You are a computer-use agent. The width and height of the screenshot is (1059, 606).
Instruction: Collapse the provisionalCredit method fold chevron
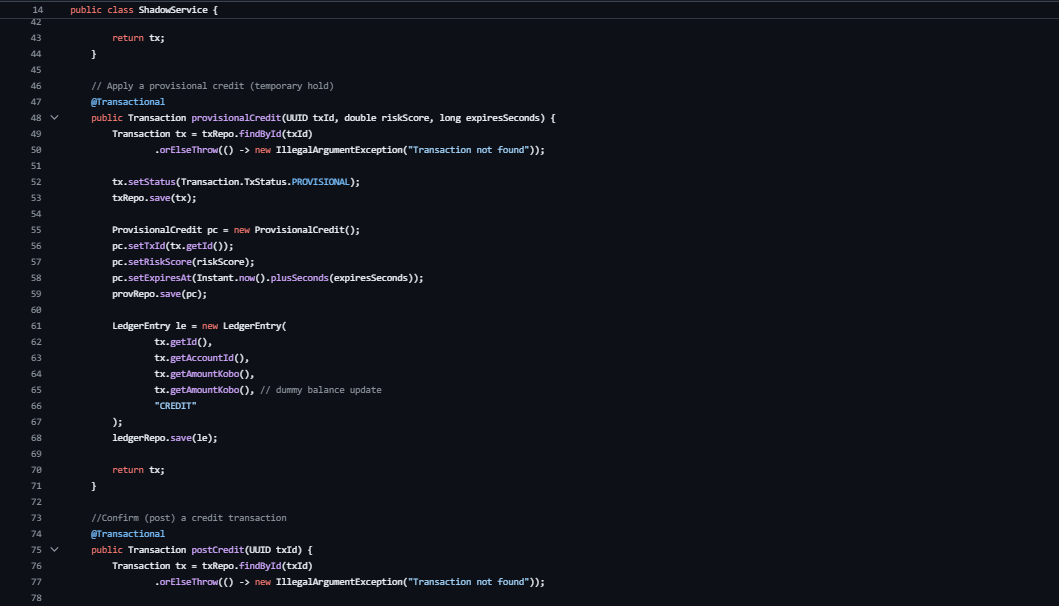[x=54, y=118]
